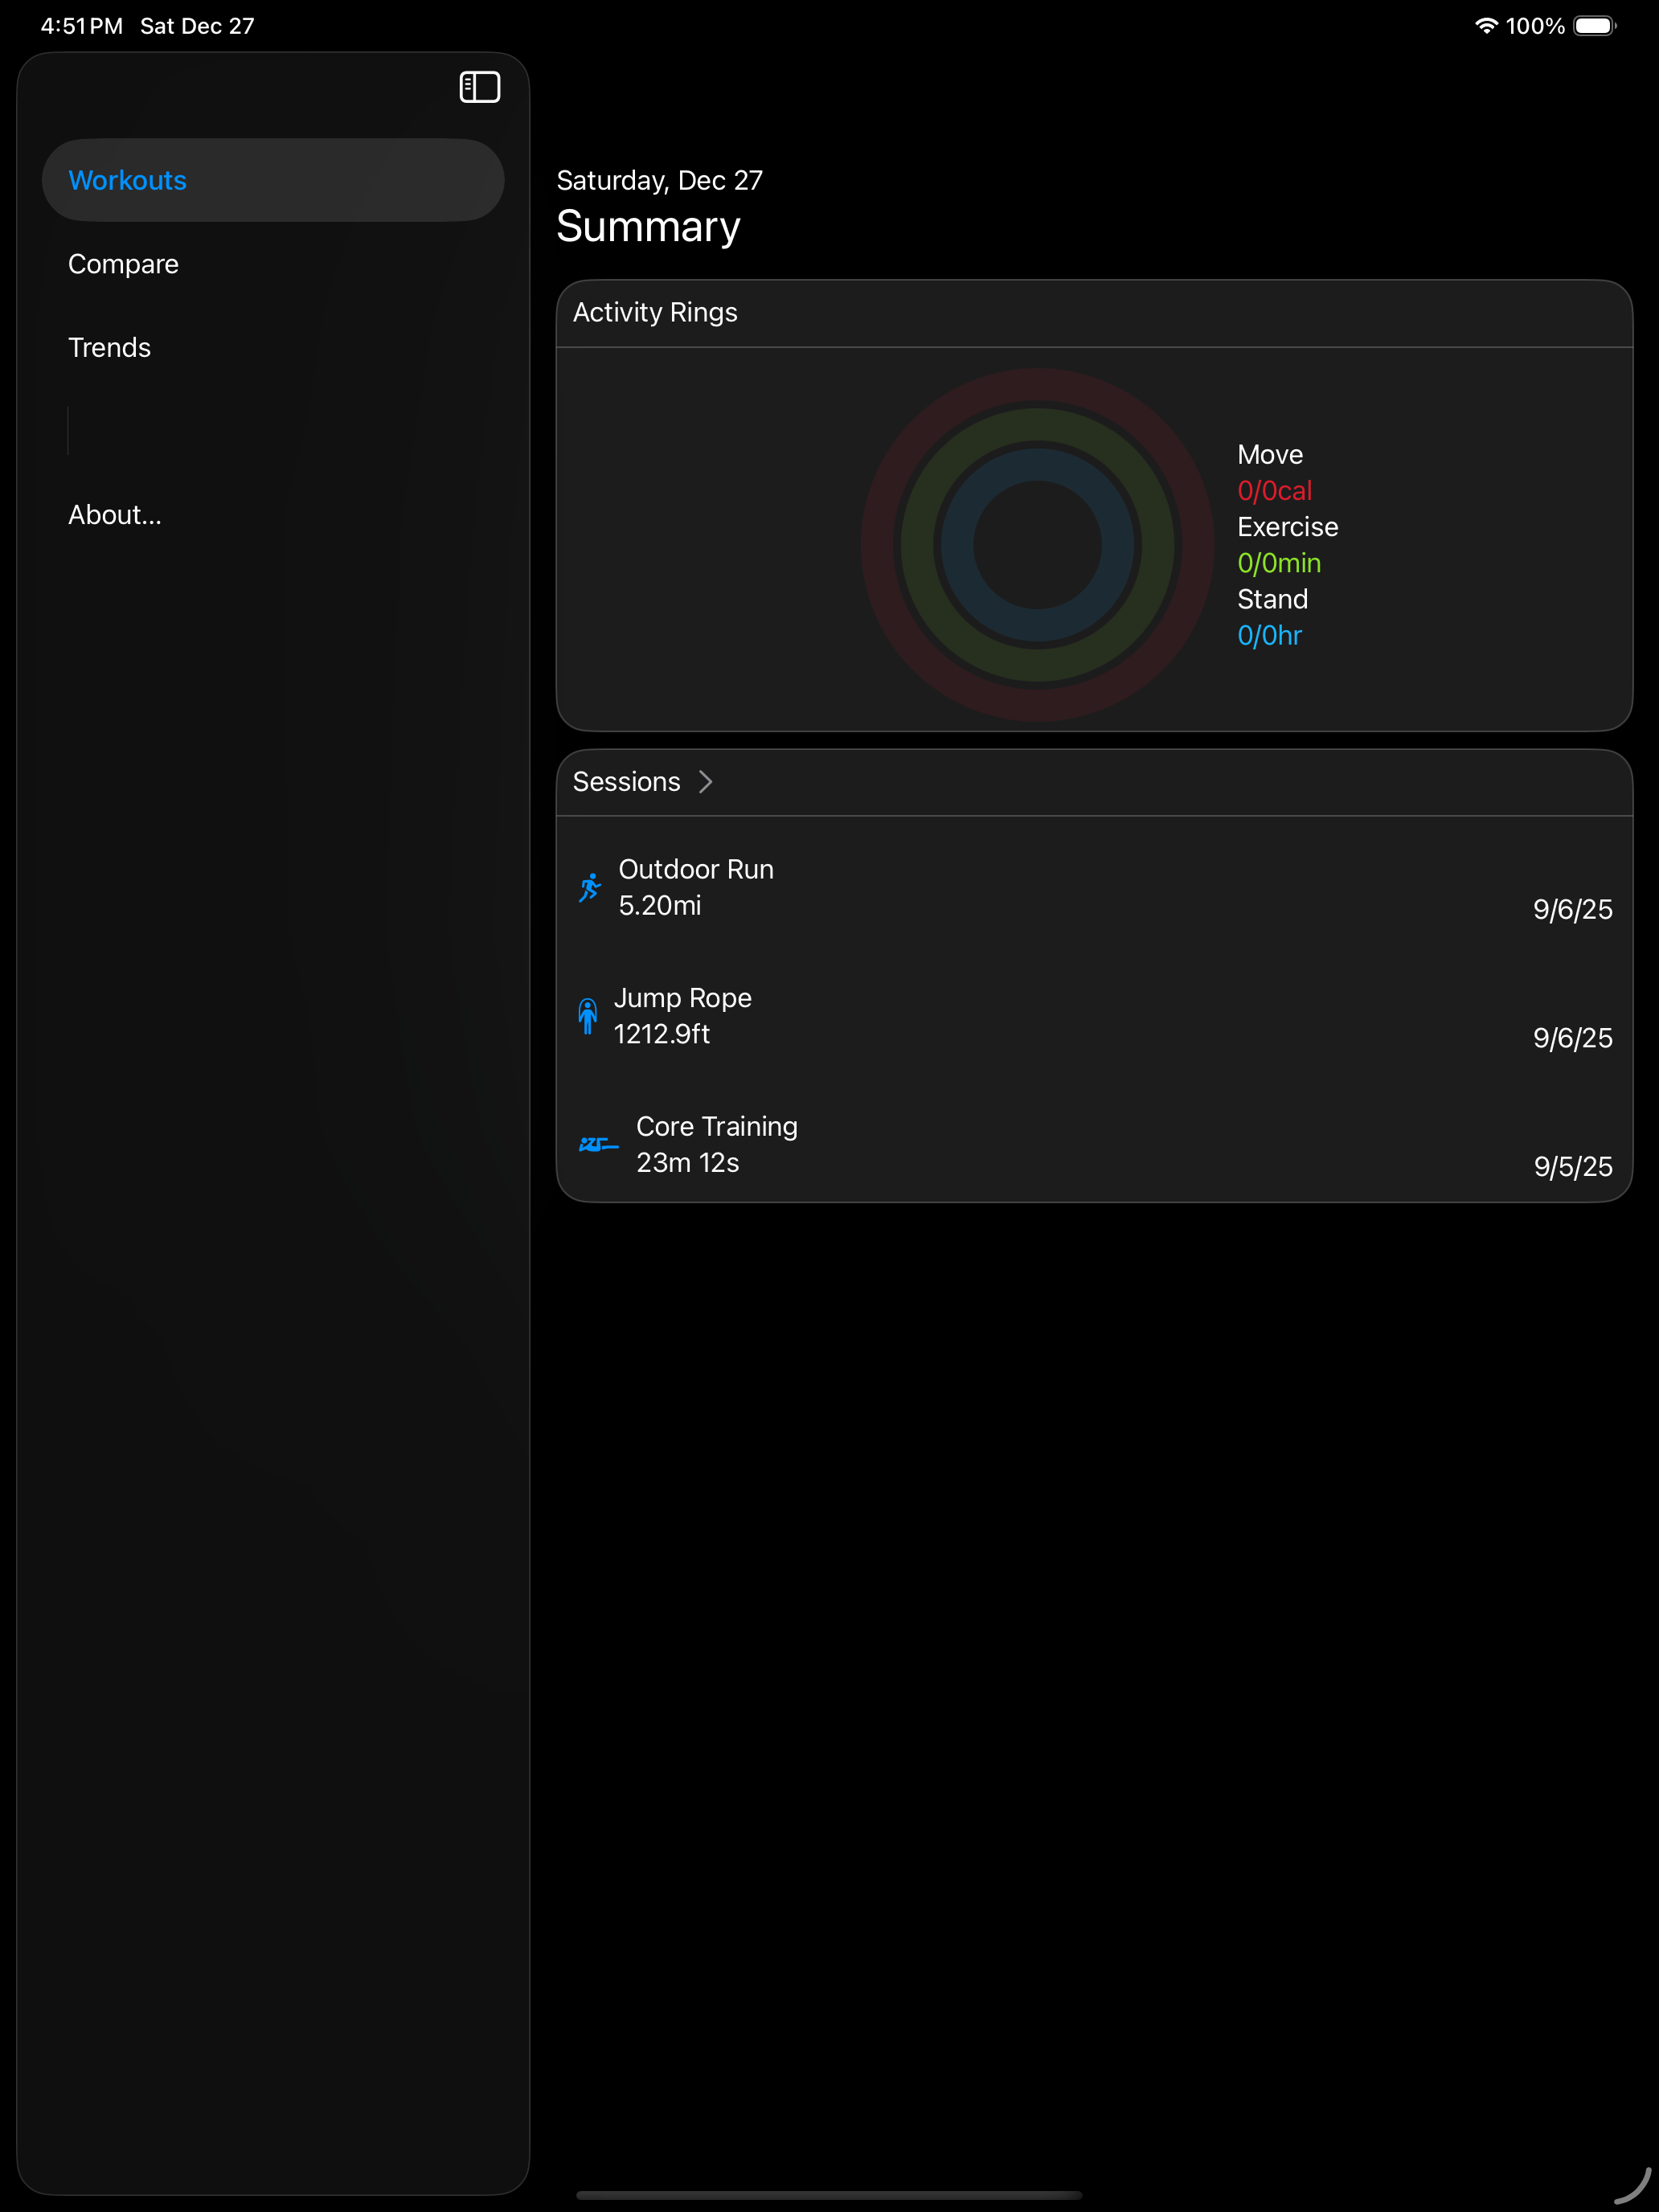Click the 9/5/25 date label
Viewport: 1659px width, 2212px height.
point(1572,1166)
